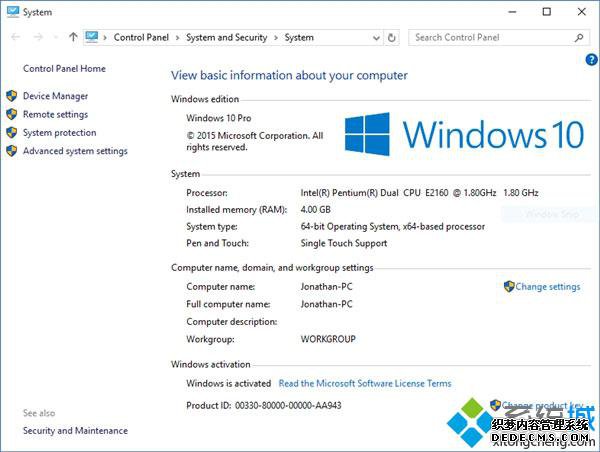Select System breadcrumb item
The height and width of the screenshot is (452, 600).
[299, 38]
